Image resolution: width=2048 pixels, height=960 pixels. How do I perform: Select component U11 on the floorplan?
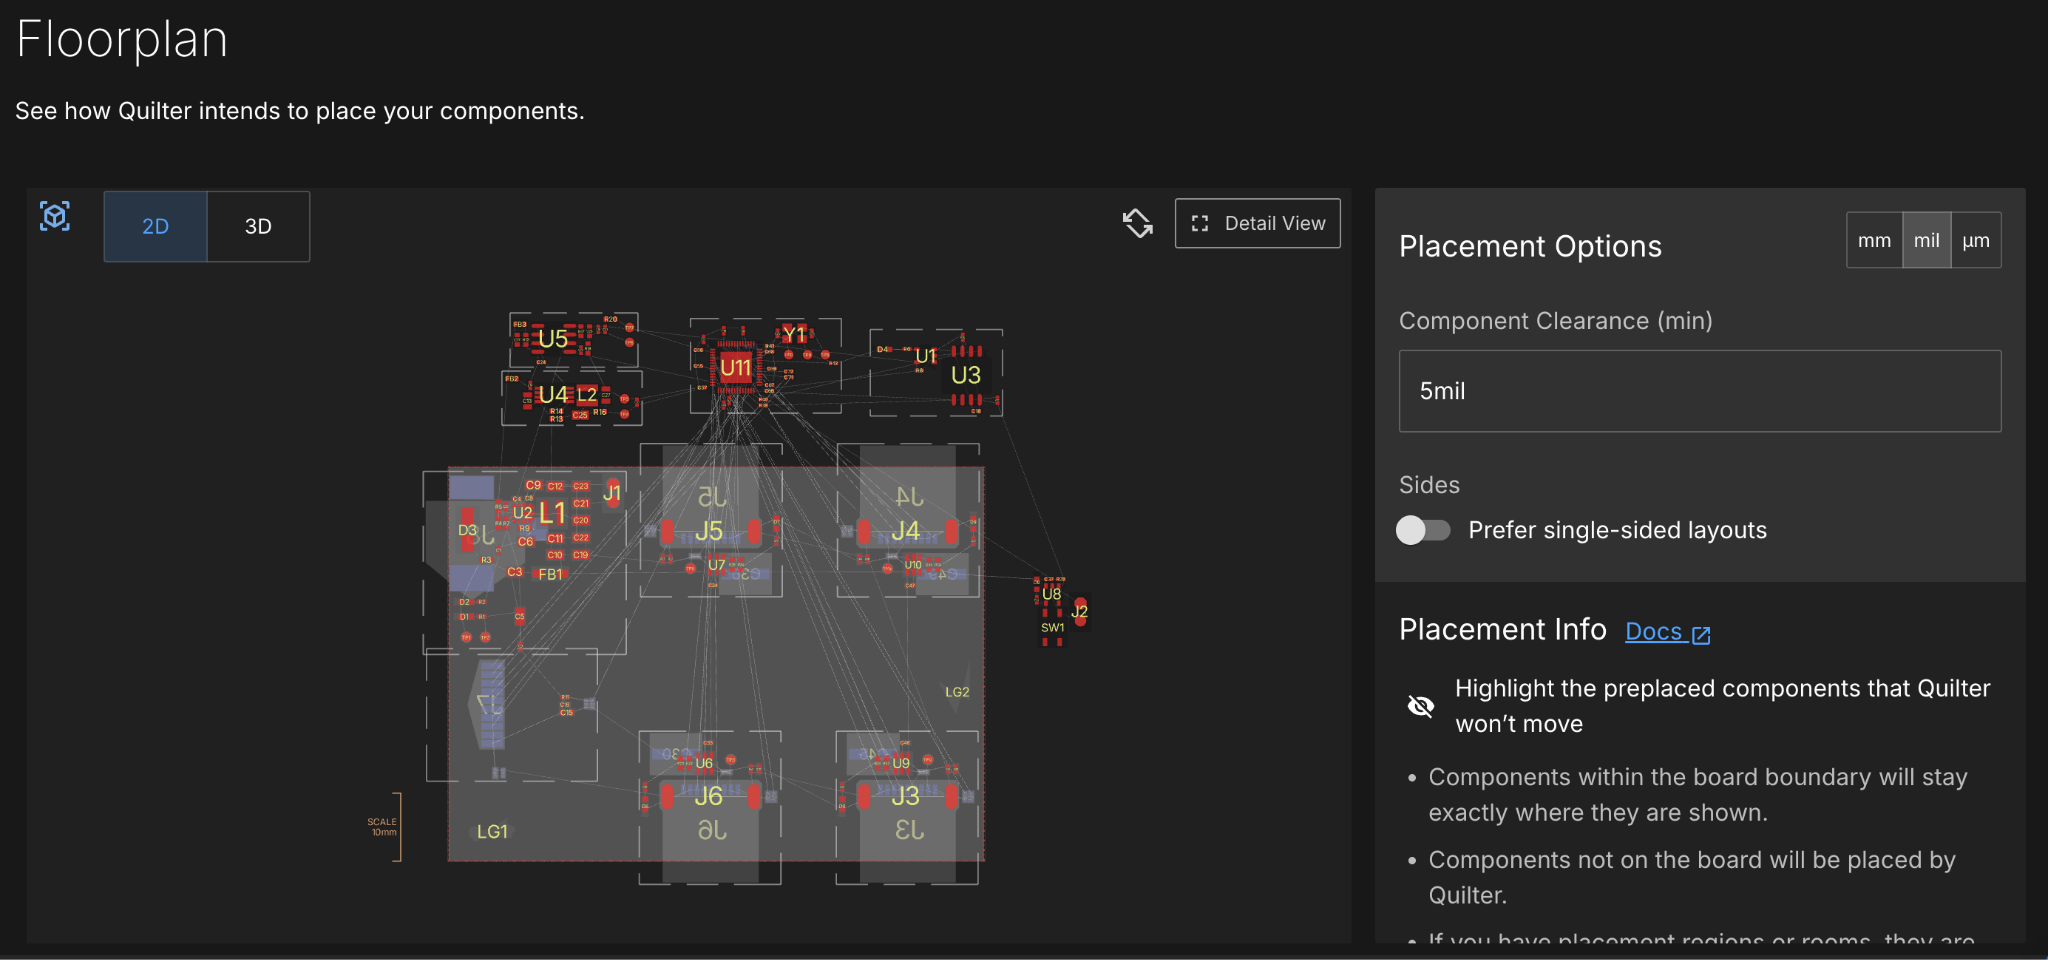[735, 367]
